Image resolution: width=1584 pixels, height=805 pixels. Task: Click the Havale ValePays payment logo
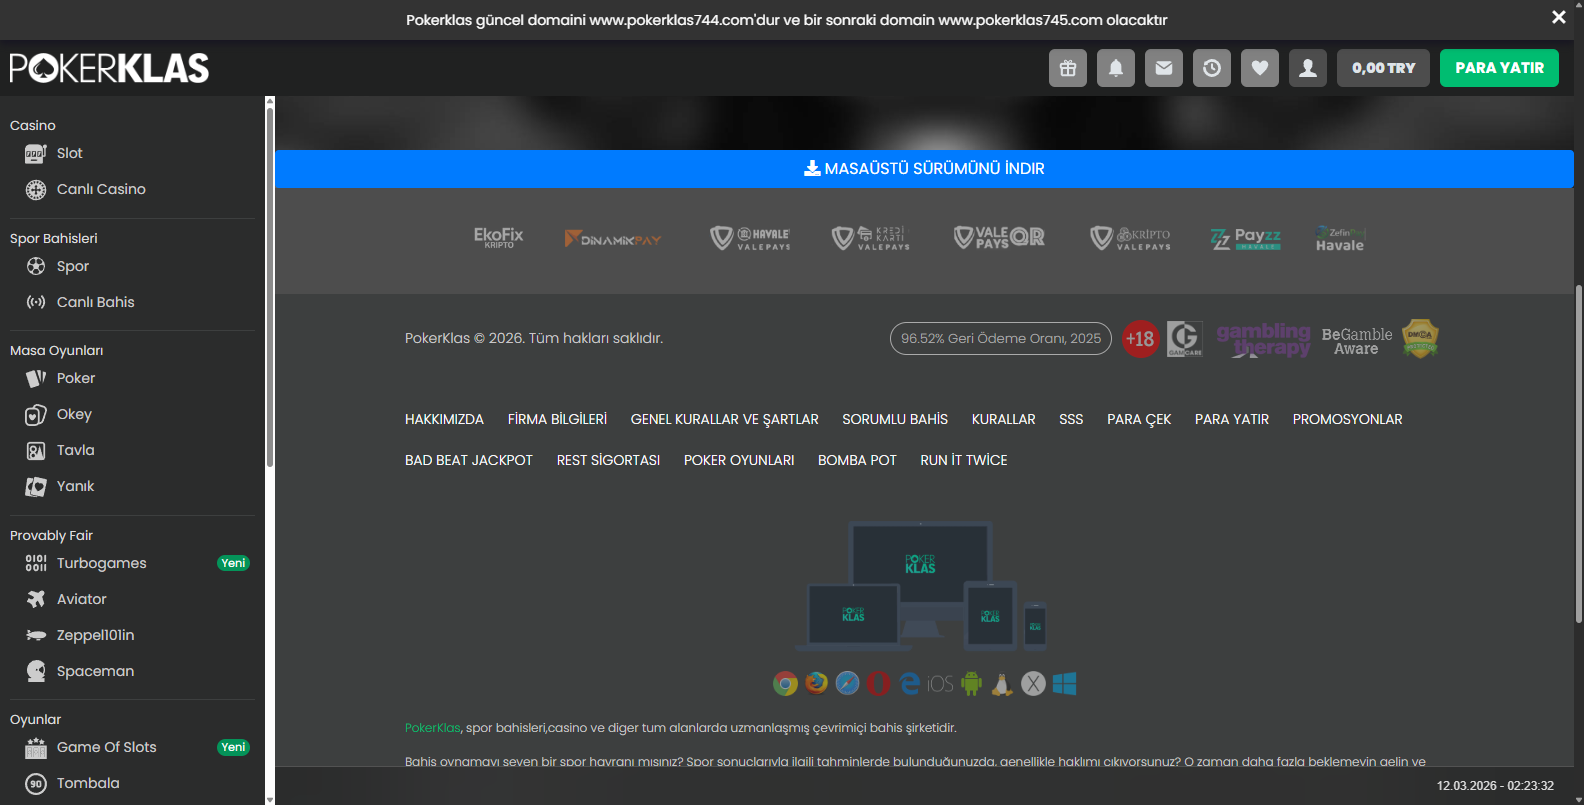click(x=750, y=238)
